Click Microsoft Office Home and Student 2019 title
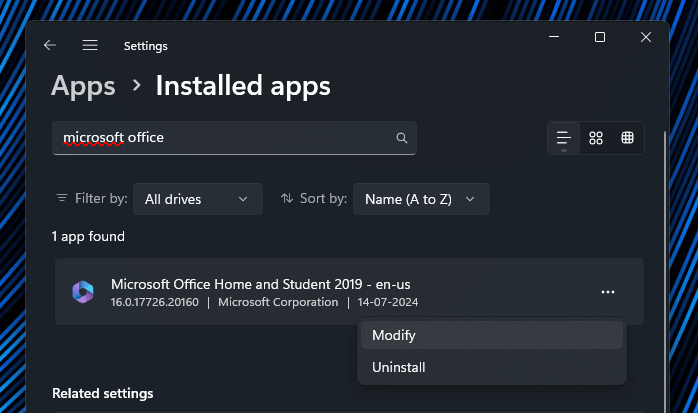The height and width of the screenshot is (413, 698). pos(260,284)
